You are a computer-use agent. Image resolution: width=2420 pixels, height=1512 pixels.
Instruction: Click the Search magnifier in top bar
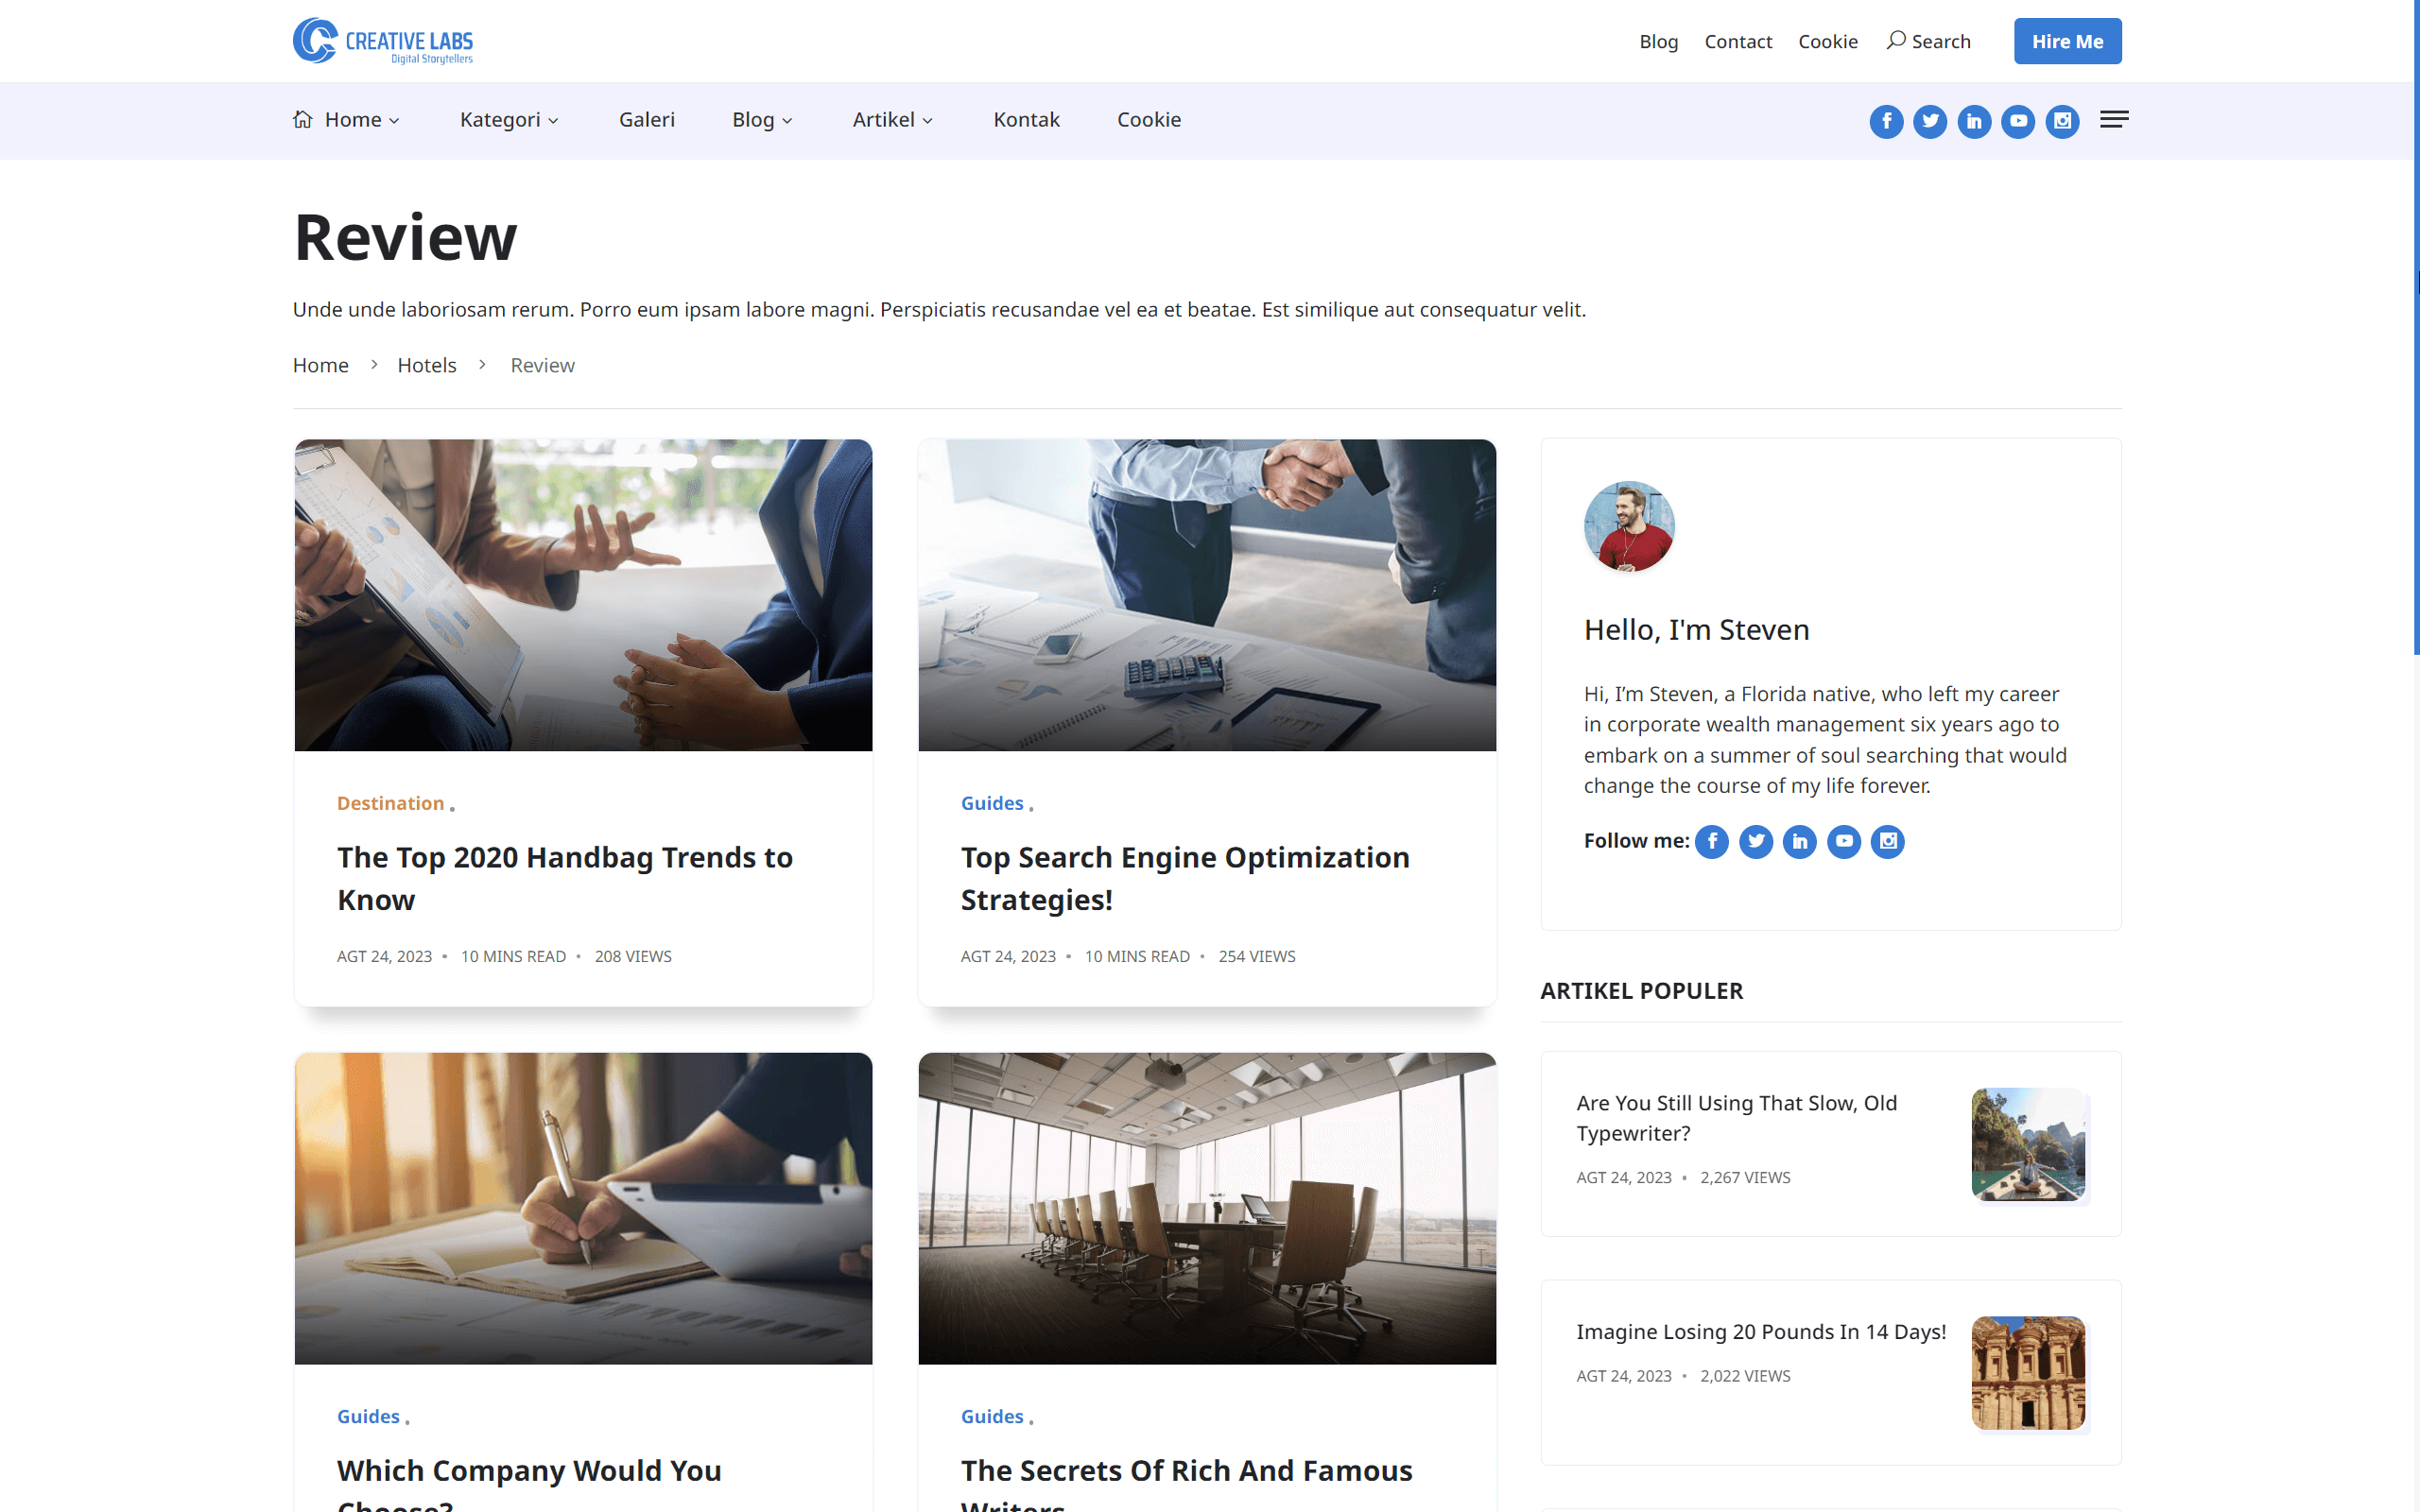pyautogui.click(x=1896, y=41)
